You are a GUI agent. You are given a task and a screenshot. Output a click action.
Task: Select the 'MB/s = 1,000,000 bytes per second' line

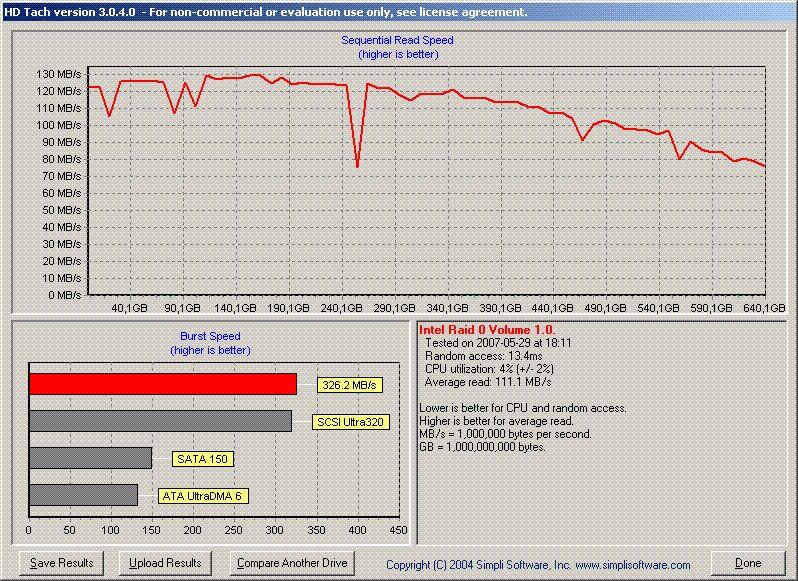point(505,434)
